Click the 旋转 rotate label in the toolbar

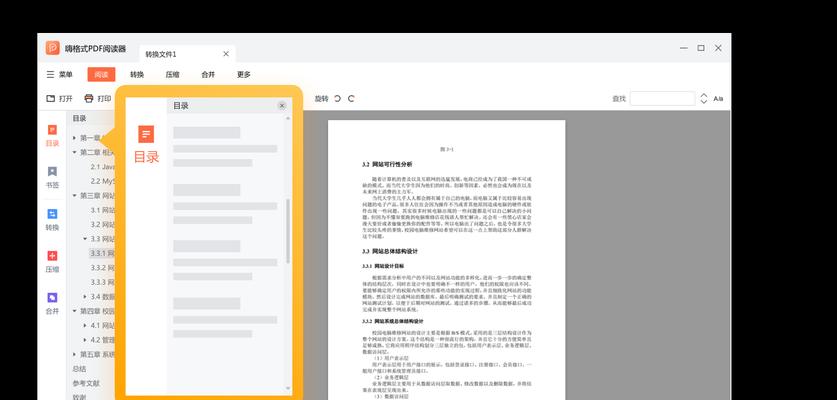321,99
